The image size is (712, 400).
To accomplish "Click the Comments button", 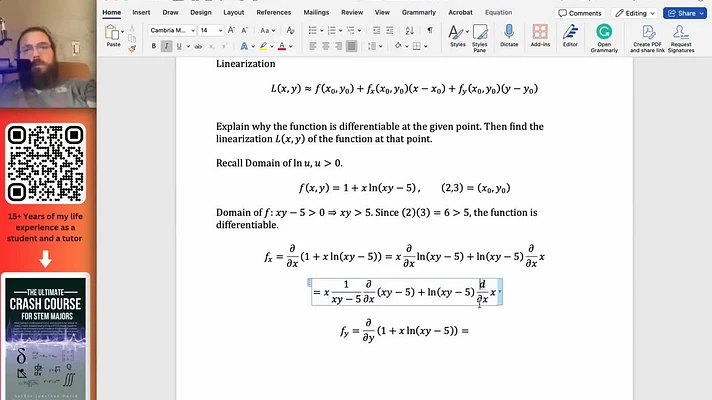I will [579, 13].
